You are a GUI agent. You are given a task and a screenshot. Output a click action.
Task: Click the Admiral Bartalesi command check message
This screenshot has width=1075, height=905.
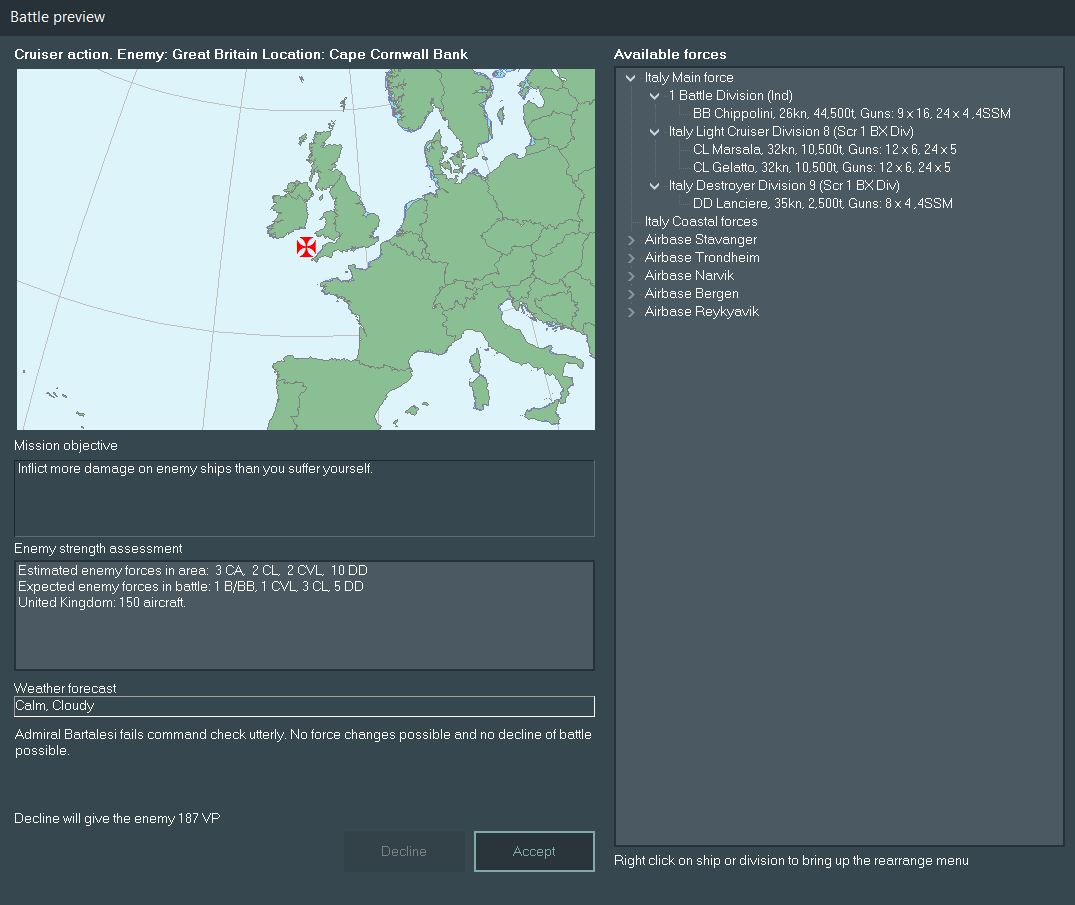point(304,743)
